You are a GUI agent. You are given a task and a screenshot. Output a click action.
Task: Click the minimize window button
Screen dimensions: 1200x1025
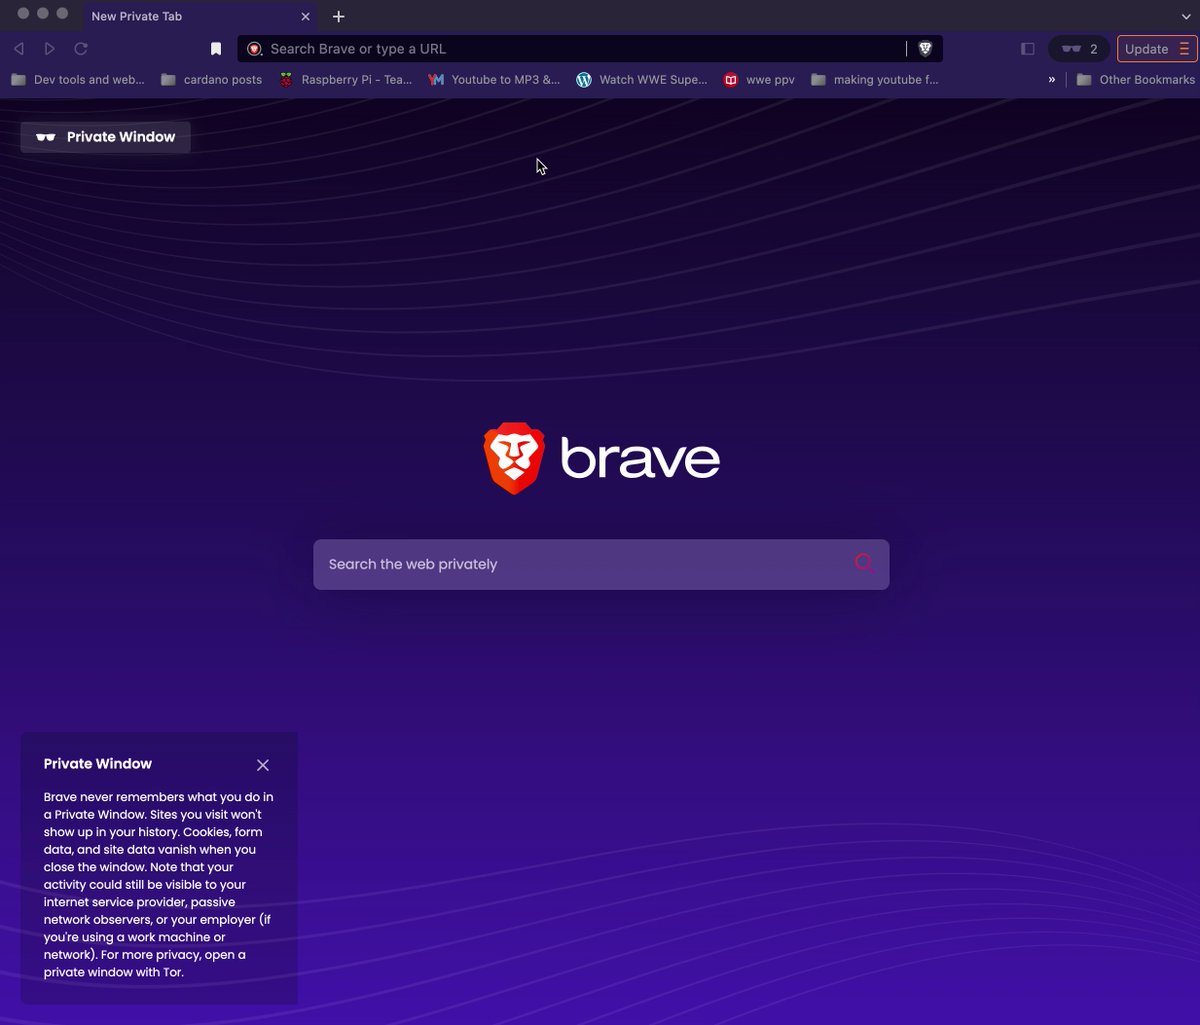pyautogui.click(x=43, y=13)
